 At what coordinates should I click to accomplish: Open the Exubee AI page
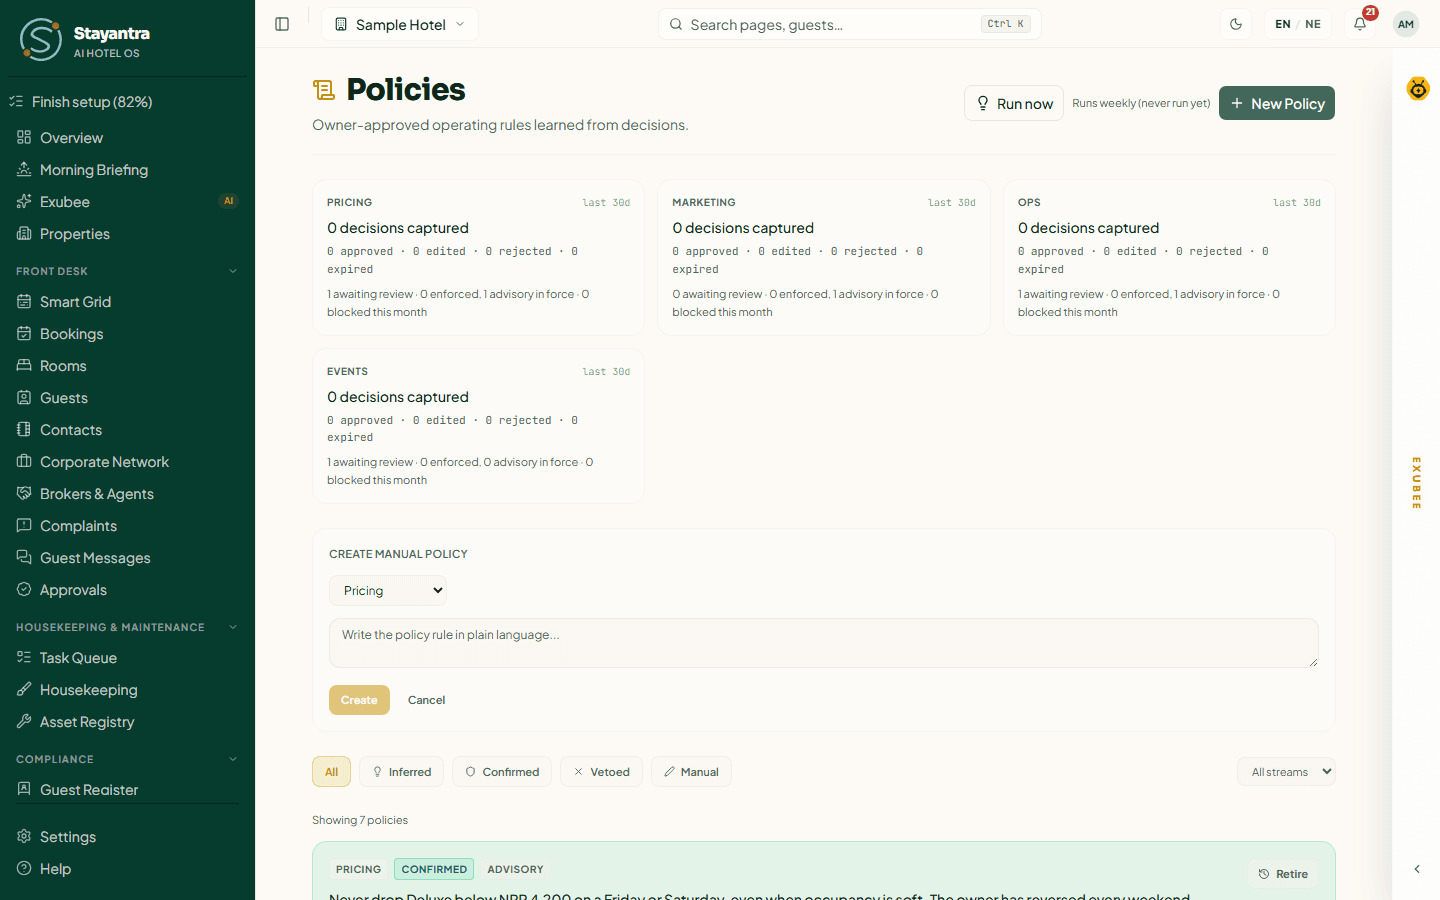coord(127,202)
